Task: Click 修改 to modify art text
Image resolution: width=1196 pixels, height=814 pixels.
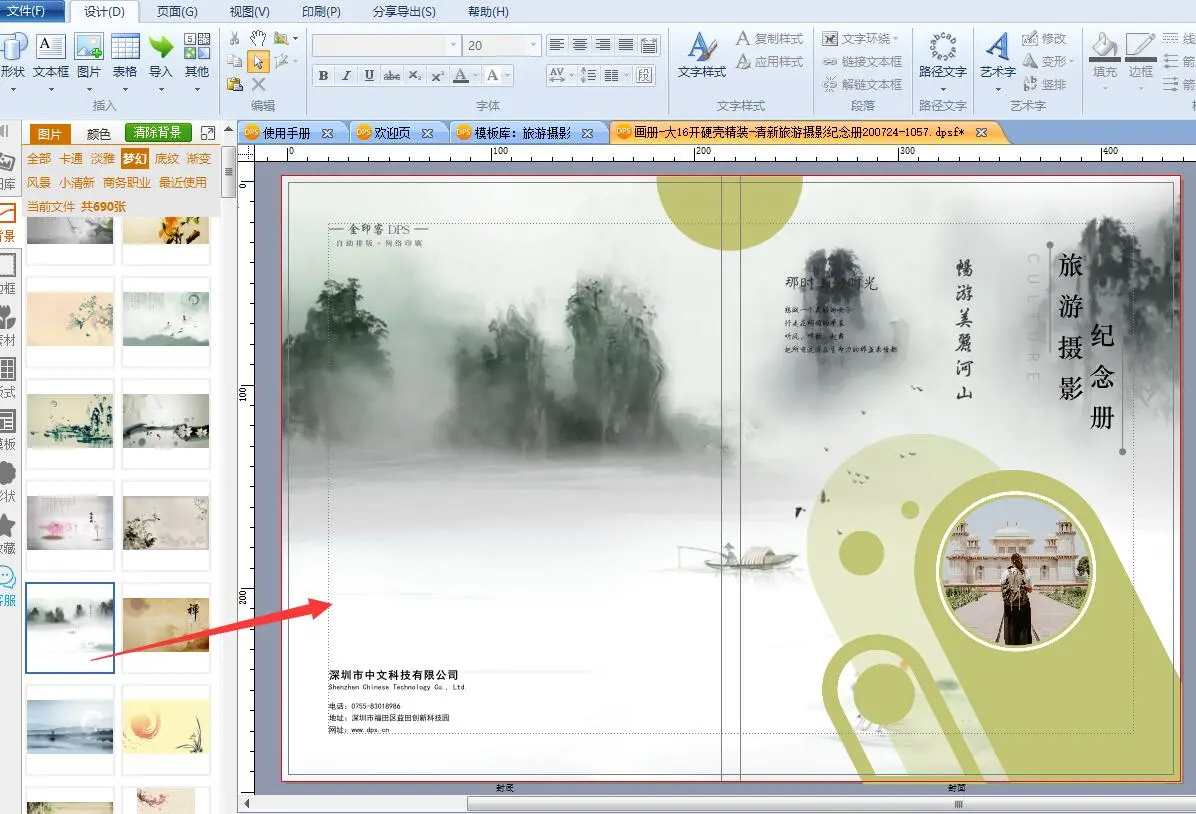Action: pyautogui.click(x=1044, y=38)
